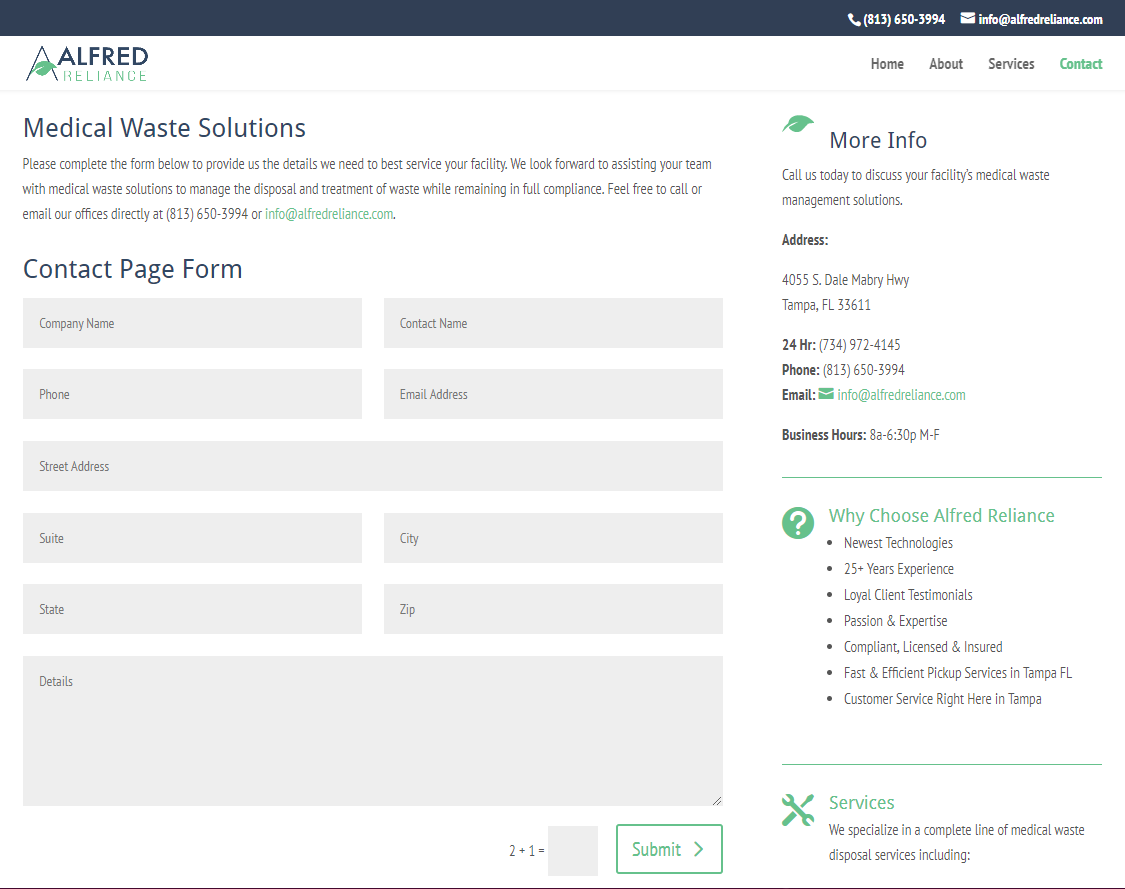Click the Tampa, FL 33611 line
Viewport: 1125px width, 889px height.
tap(826, 305)
